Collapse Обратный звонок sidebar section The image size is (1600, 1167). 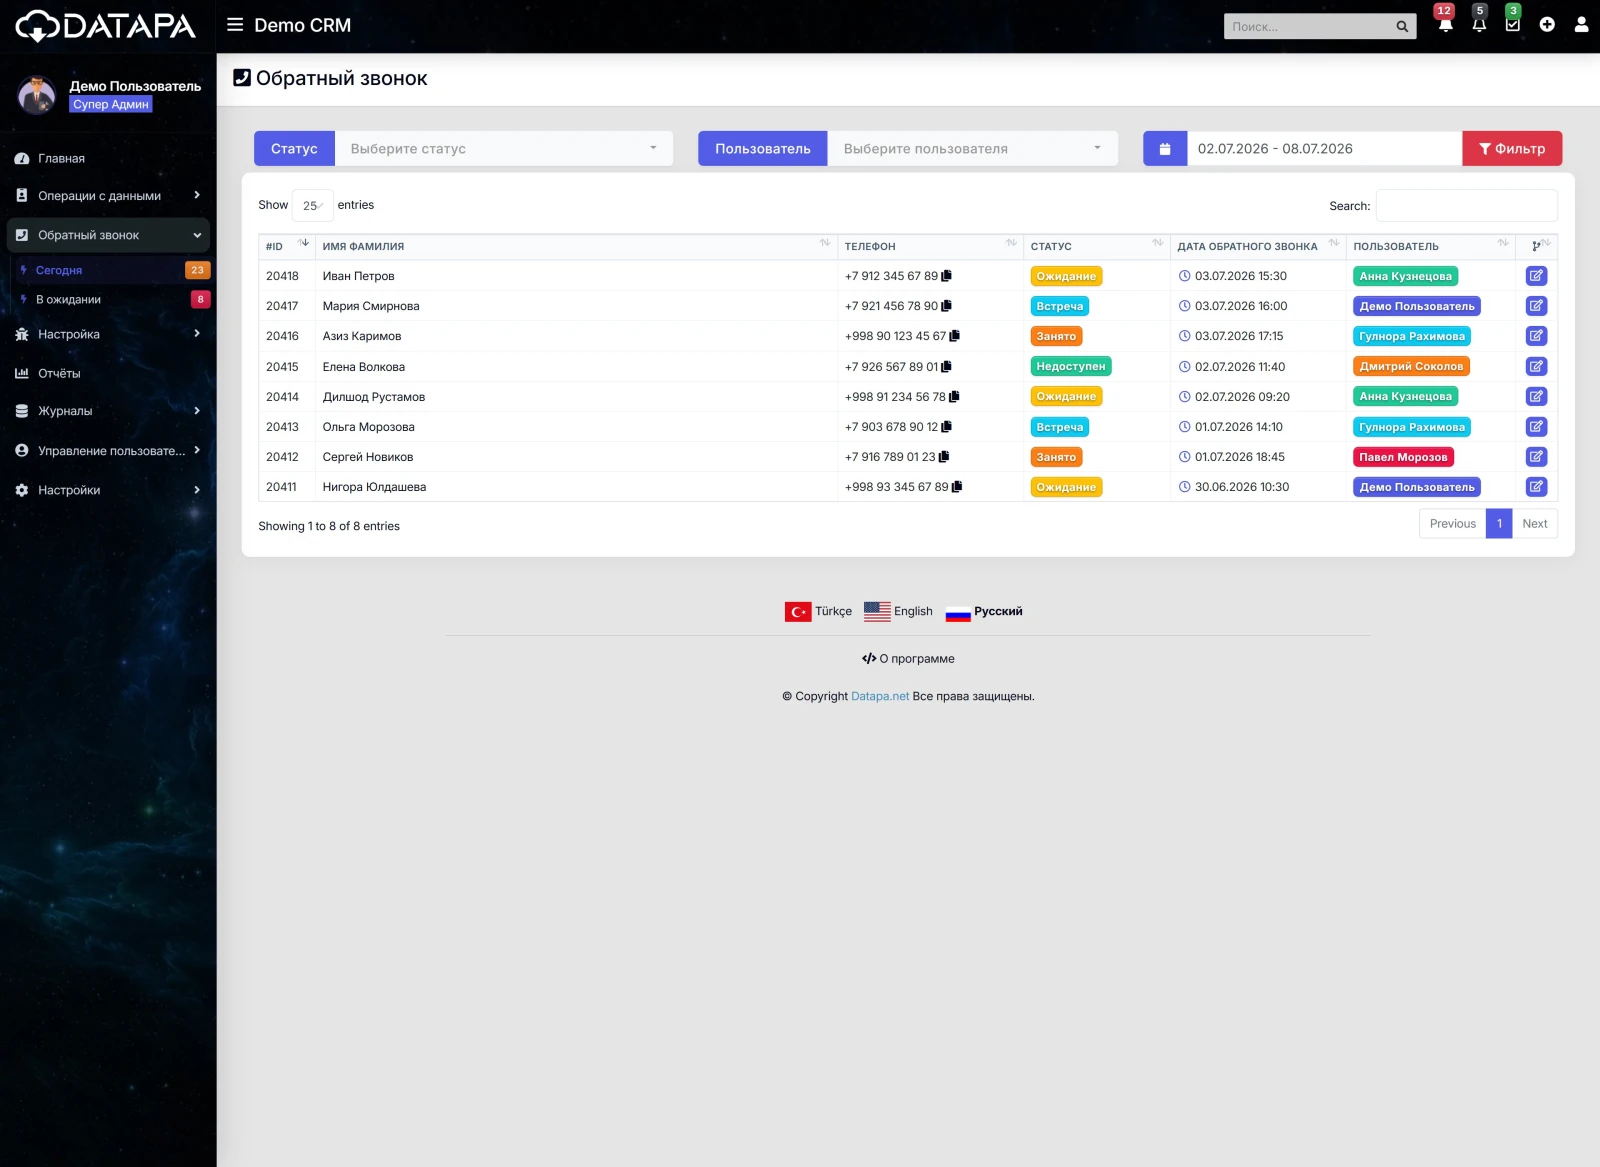pos(108,235)
